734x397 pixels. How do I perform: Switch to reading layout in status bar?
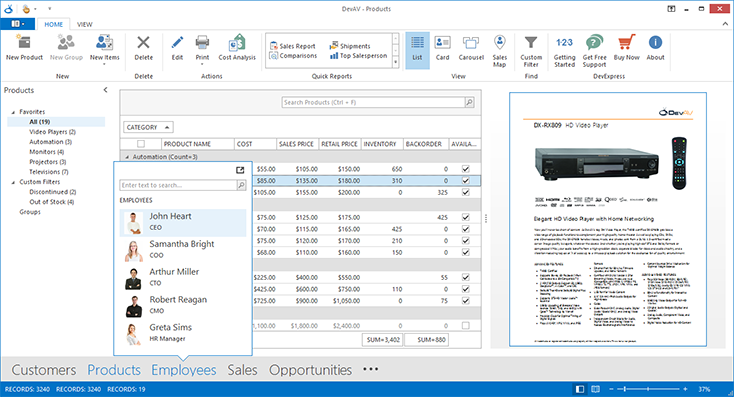595,389
